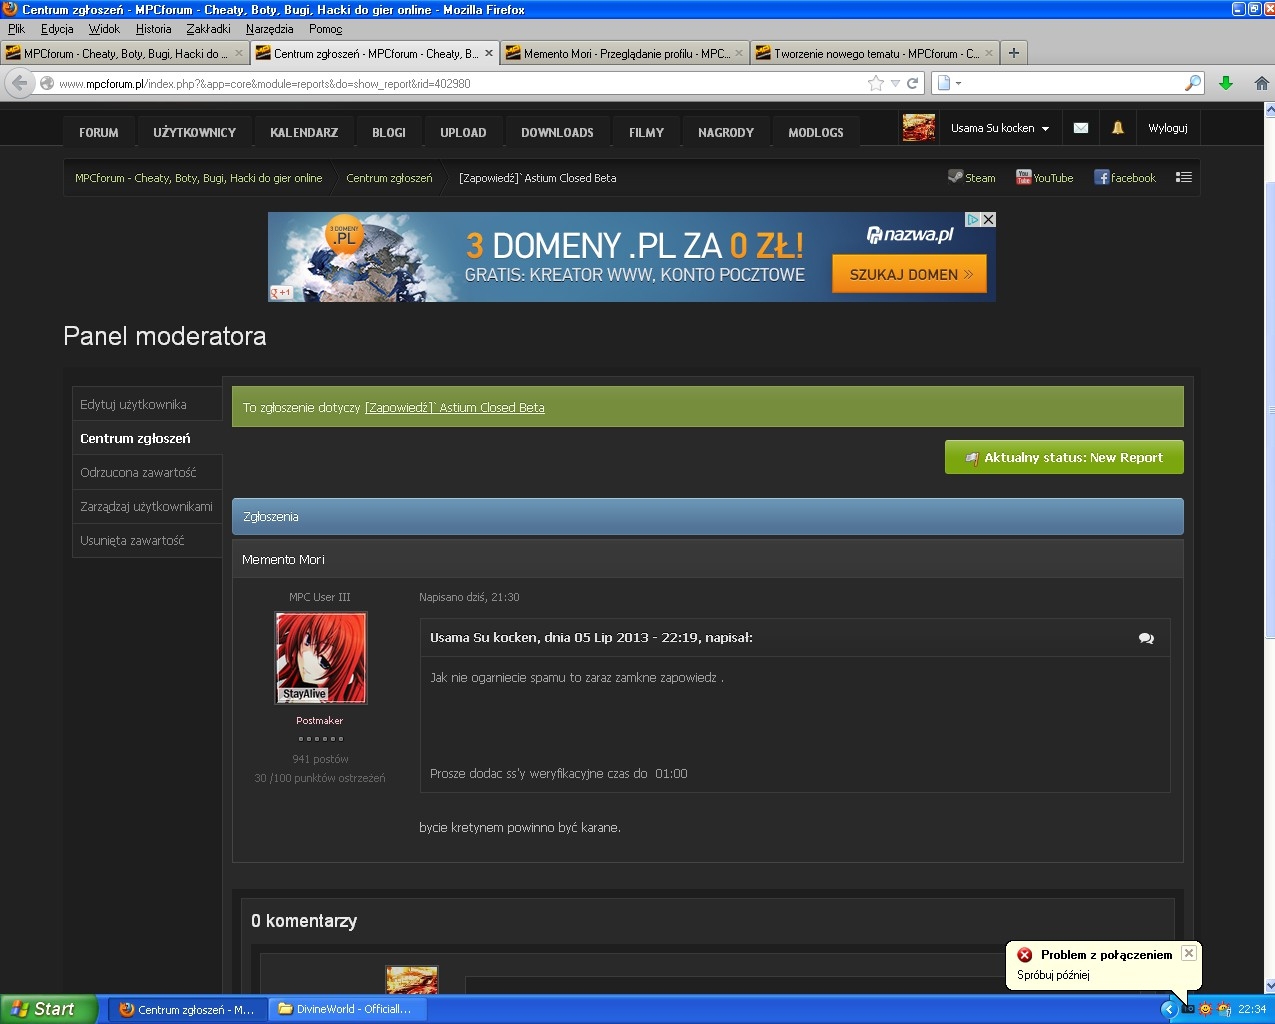Open the reported topic Astium Closed Beta link
This screenshot has height=1024, width=1275.
tap(455, 408)
